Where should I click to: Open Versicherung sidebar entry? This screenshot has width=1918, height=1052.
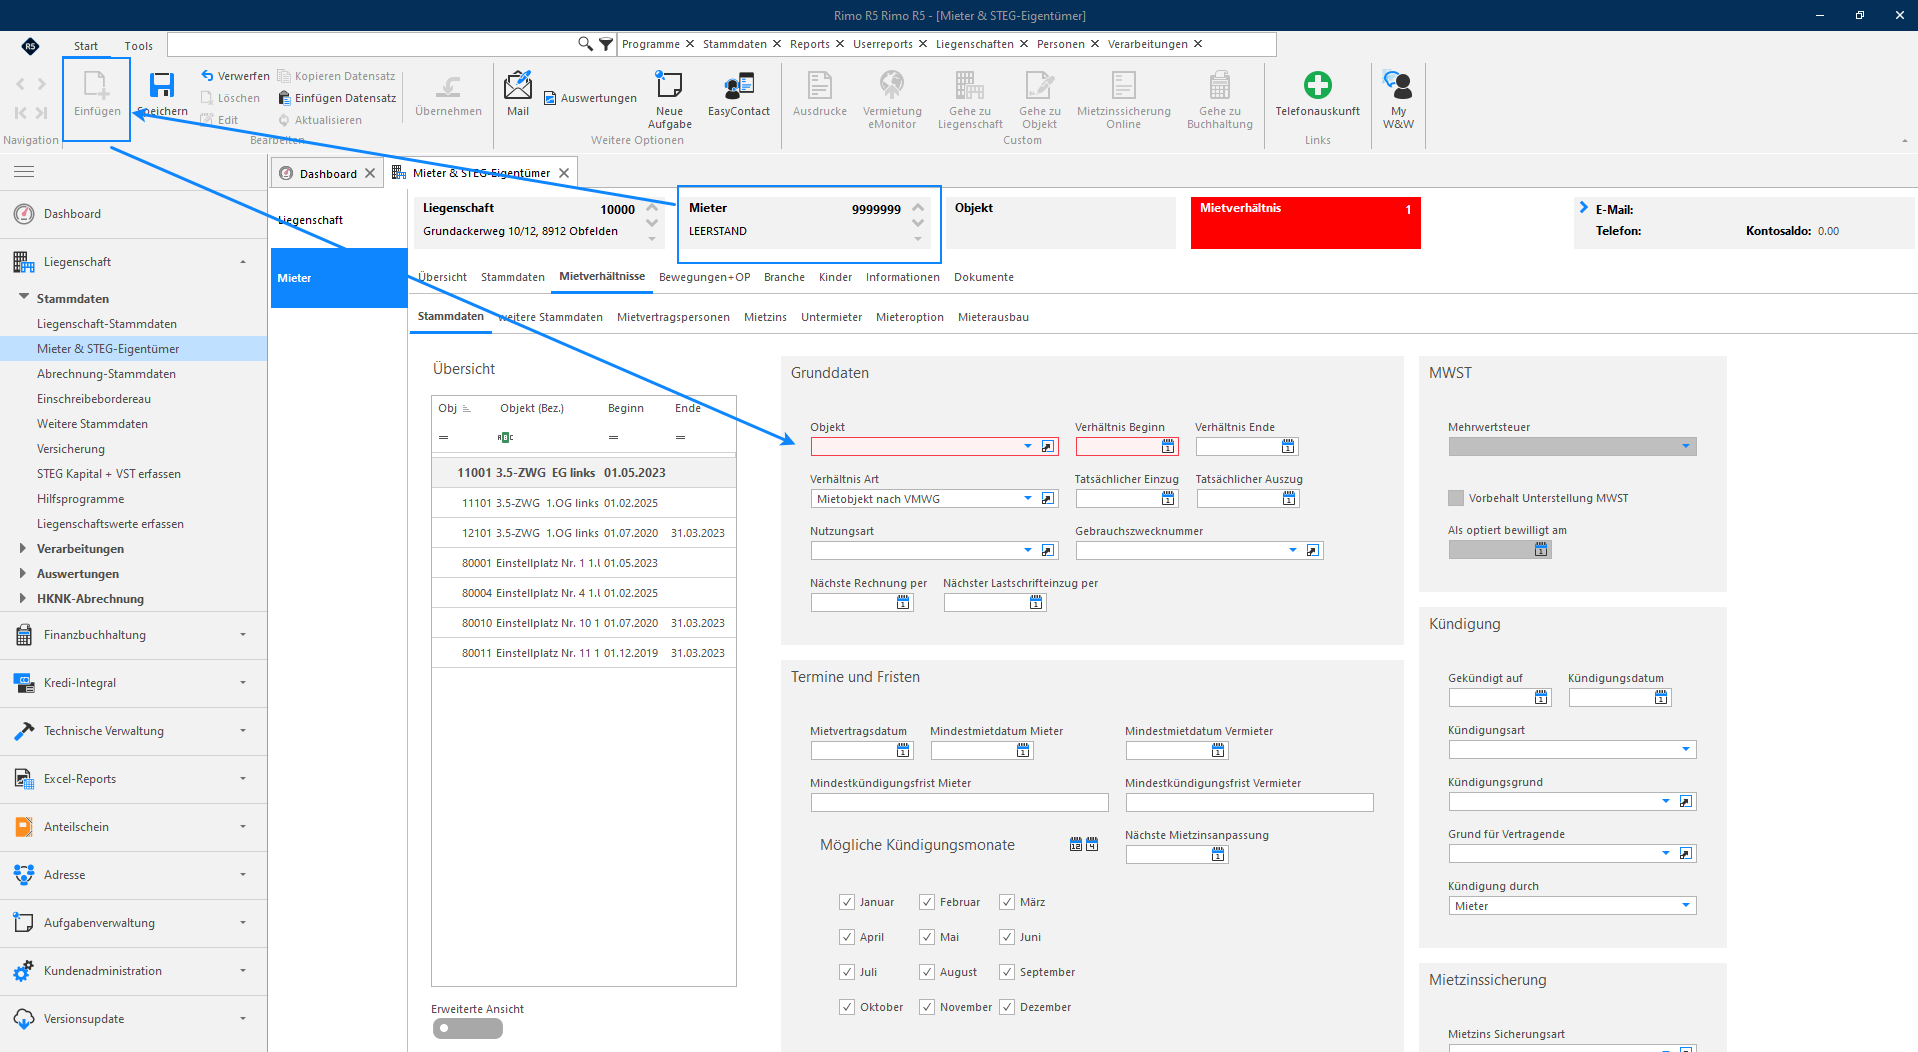[x=71, y=449]
